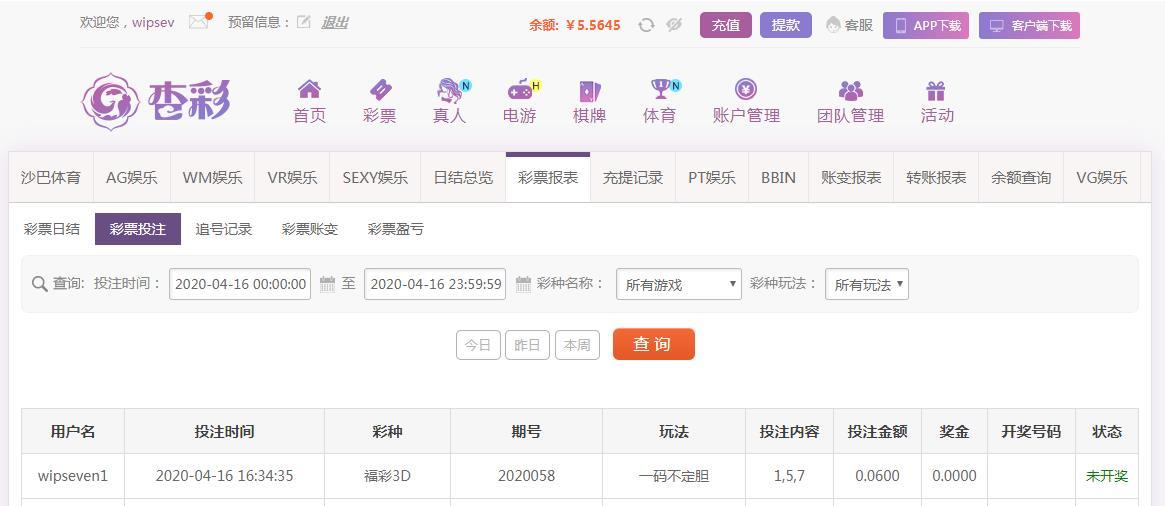Image resolution: width=1165 pixels, height=506 pixels.
Task: Click the orange 查询 button
Action: [x=654, y=344]
